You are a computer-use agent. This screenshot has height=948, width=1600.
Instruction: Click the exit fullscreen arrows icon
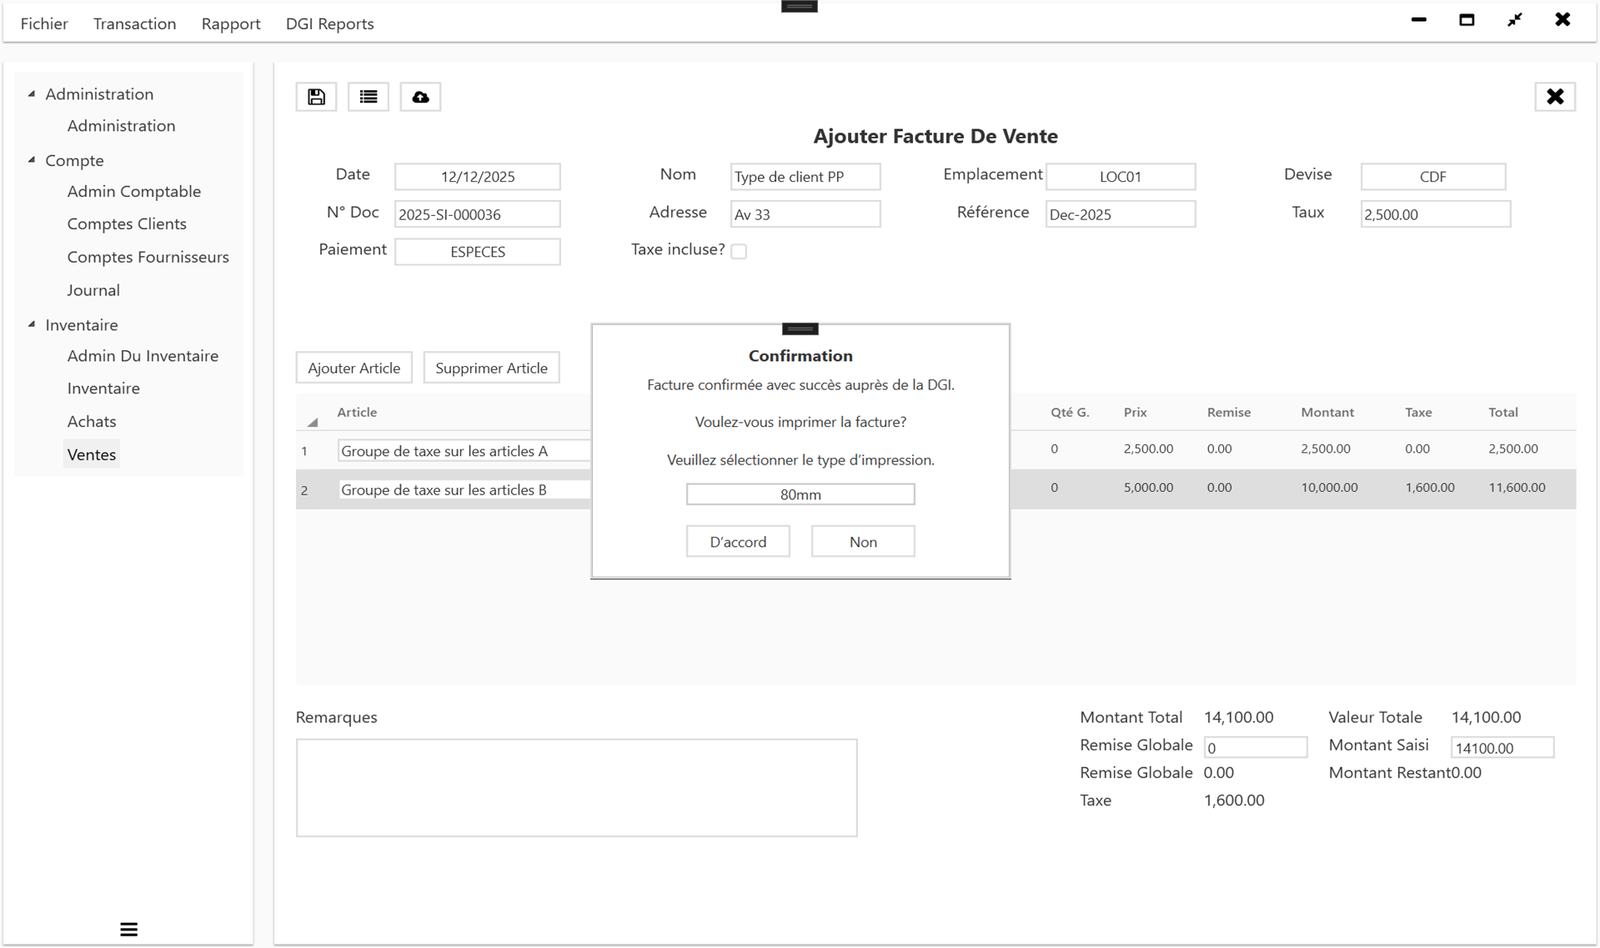pos(1514,19)
